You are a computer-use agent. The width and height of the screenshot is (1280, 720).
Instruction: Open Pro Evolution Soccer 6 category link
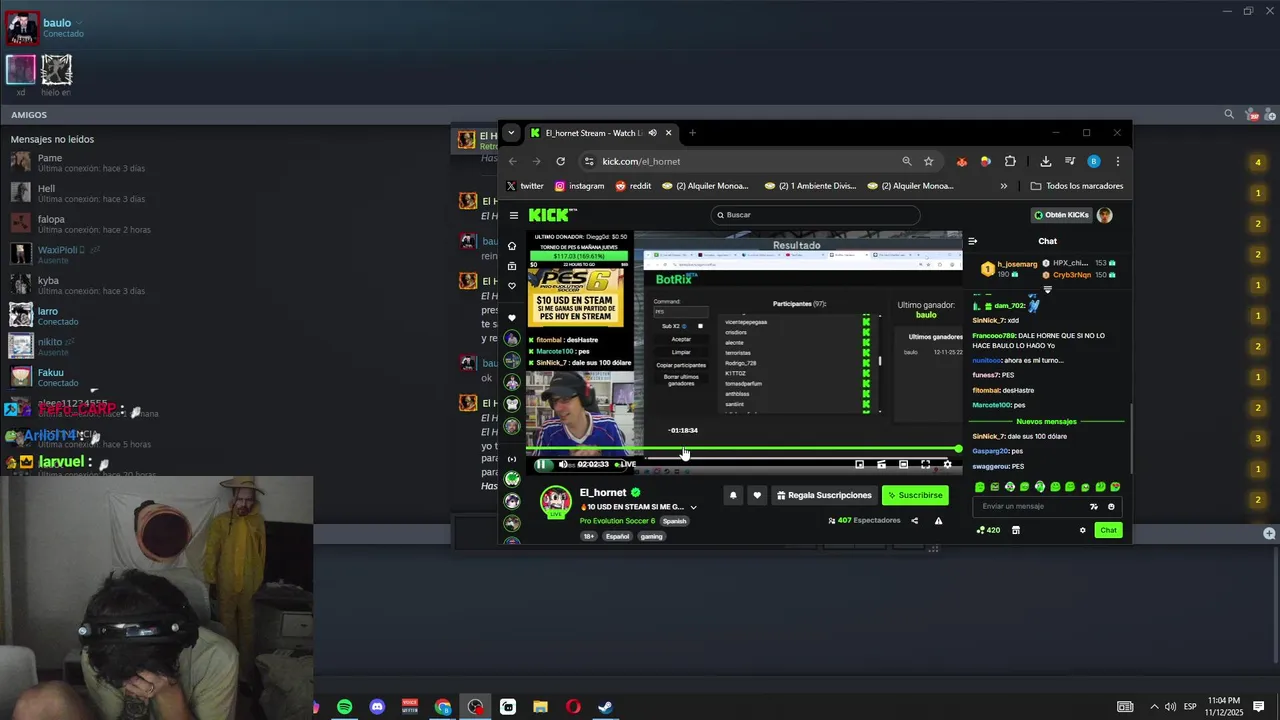click(x=617, y=521)
